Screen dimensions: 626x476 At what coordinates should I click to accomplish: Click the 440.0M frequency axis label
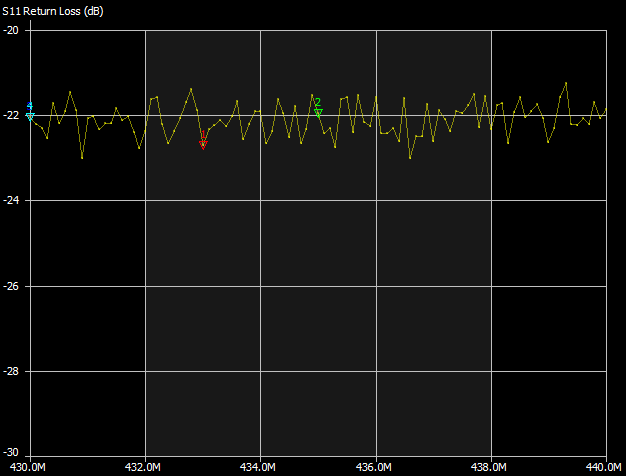pos(603,467)
